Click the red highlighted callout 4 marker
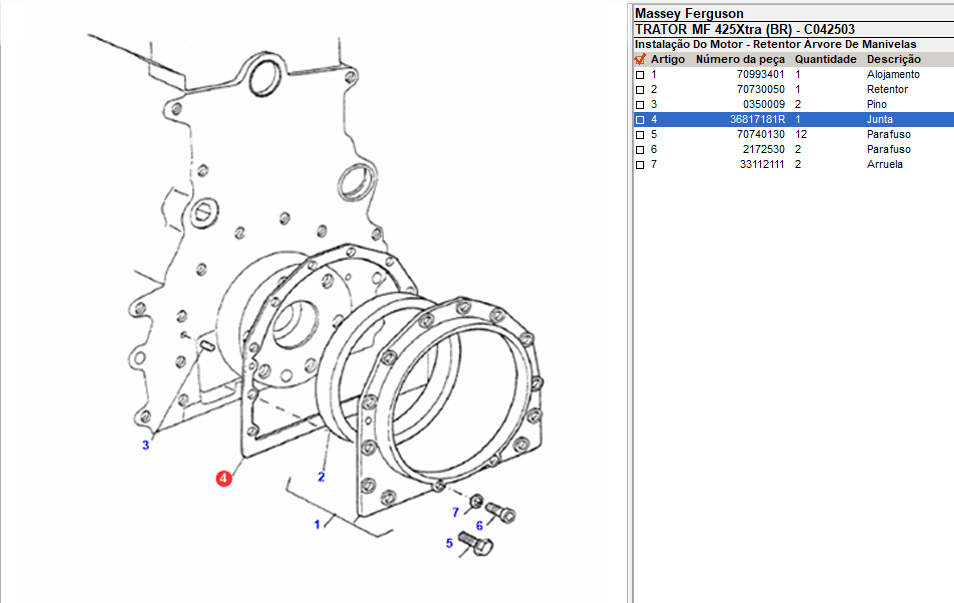This screenshot has height=603, width=954. tap(224, 478)
